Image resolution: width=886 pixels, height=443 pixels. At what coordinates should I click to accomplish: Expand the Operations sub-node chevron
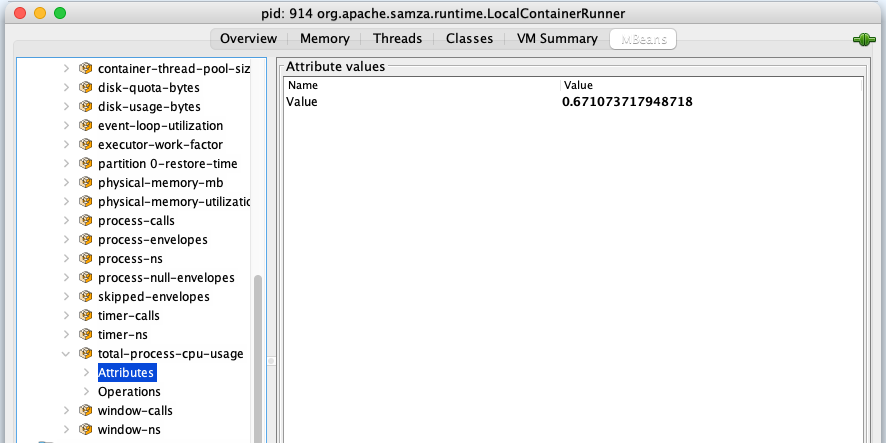tap(86, 392)
